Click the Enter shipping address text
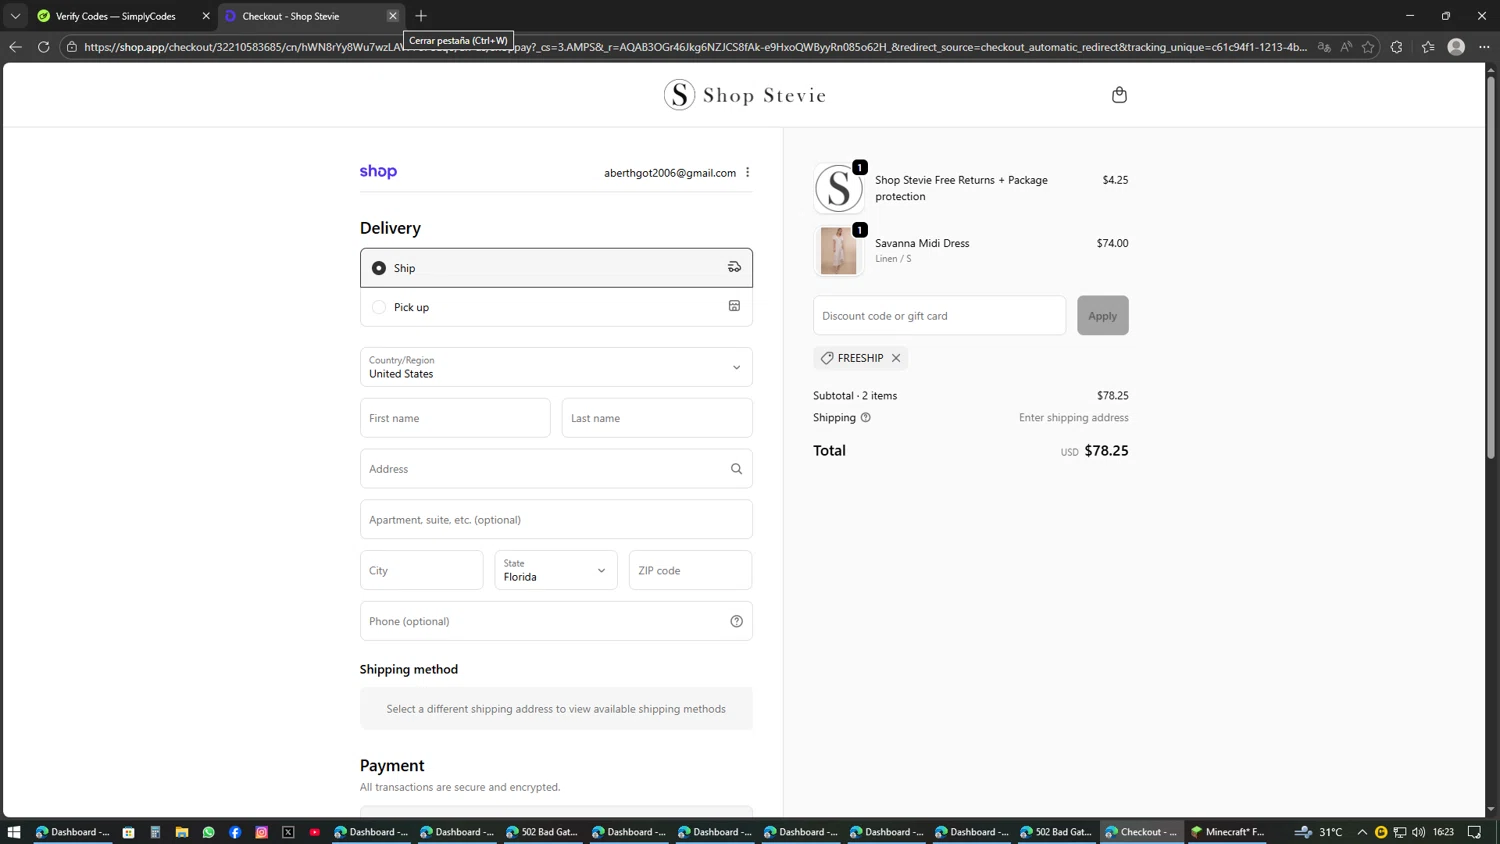This screenshot has width=1500, height=844. [x=1074, y=418]
